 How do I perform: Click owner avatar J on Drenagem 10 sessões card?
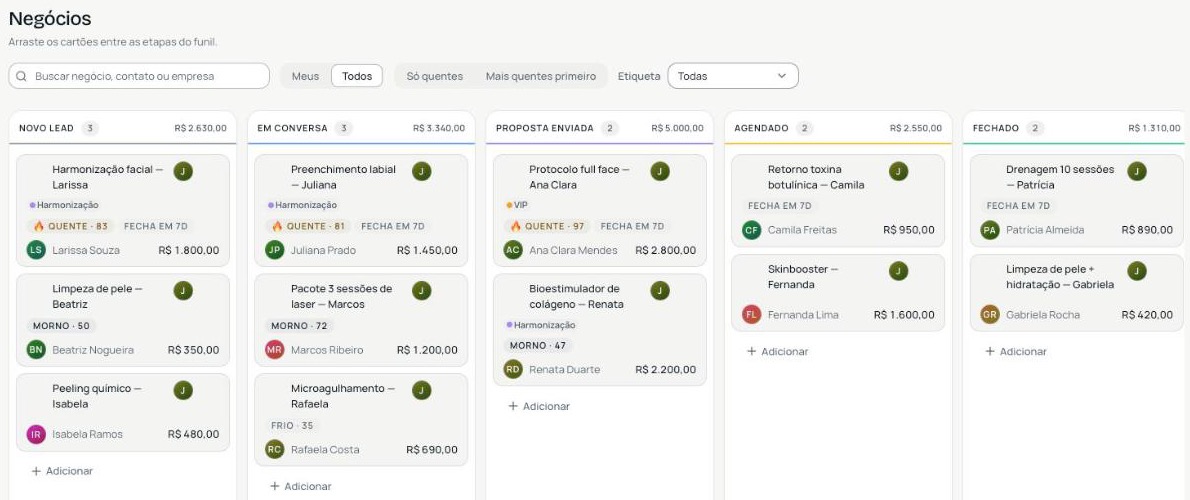(1137, 171)
